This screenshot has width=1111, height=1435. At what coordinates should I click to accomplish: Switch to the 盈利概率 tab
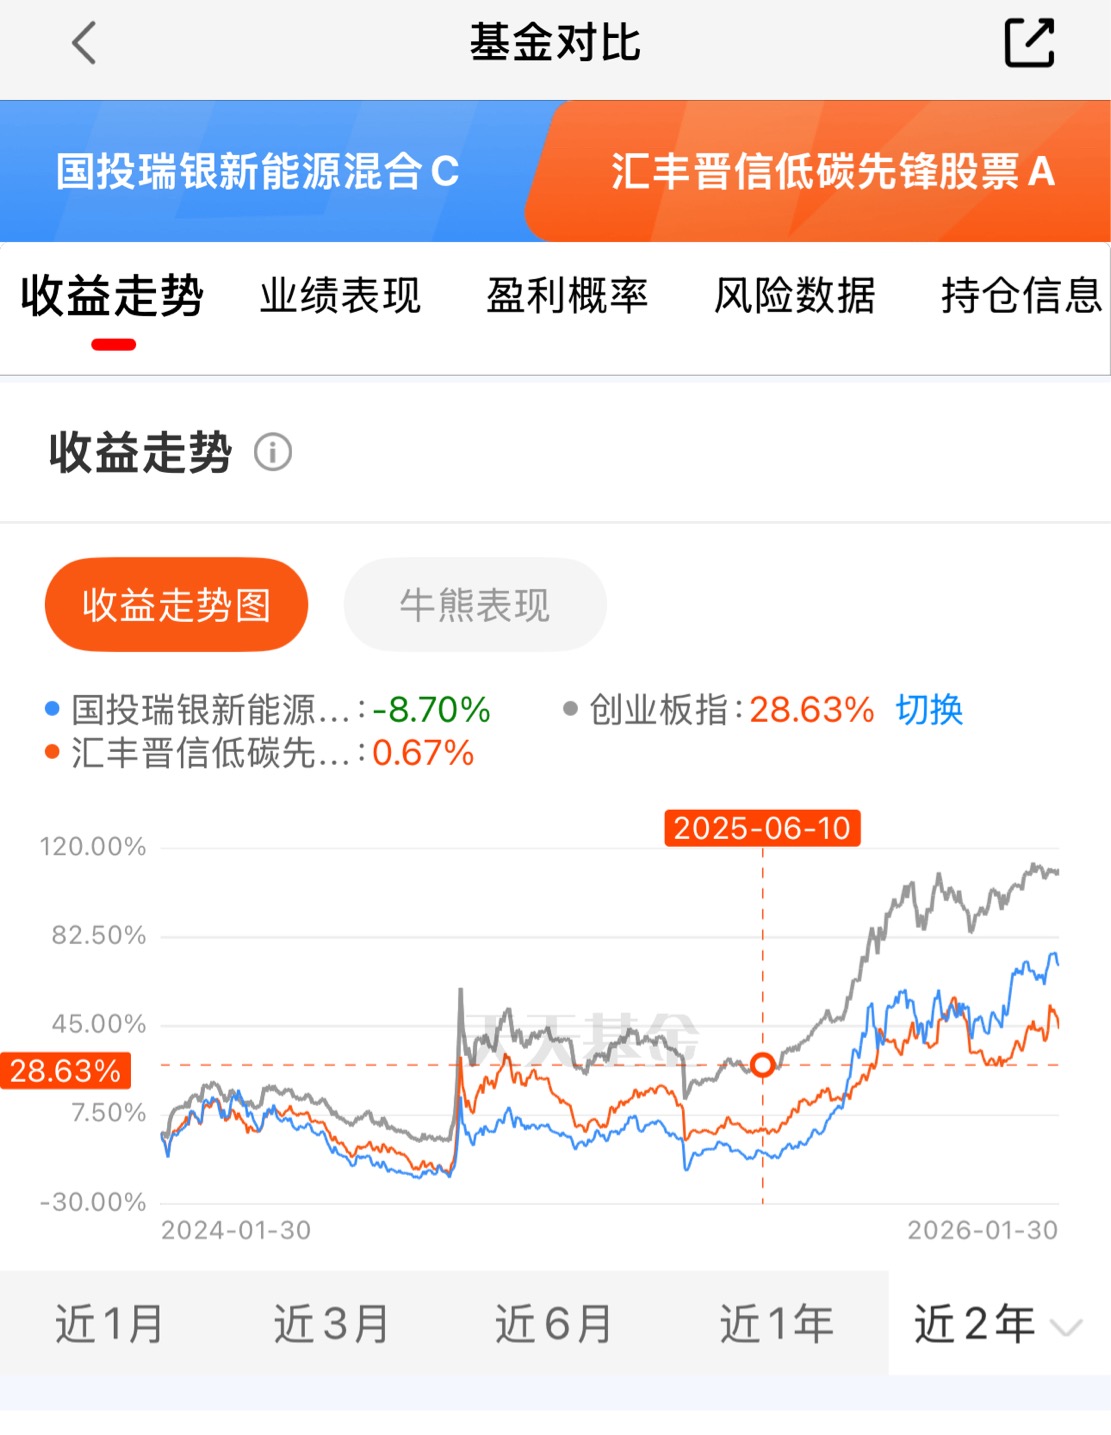coord(567,296)
